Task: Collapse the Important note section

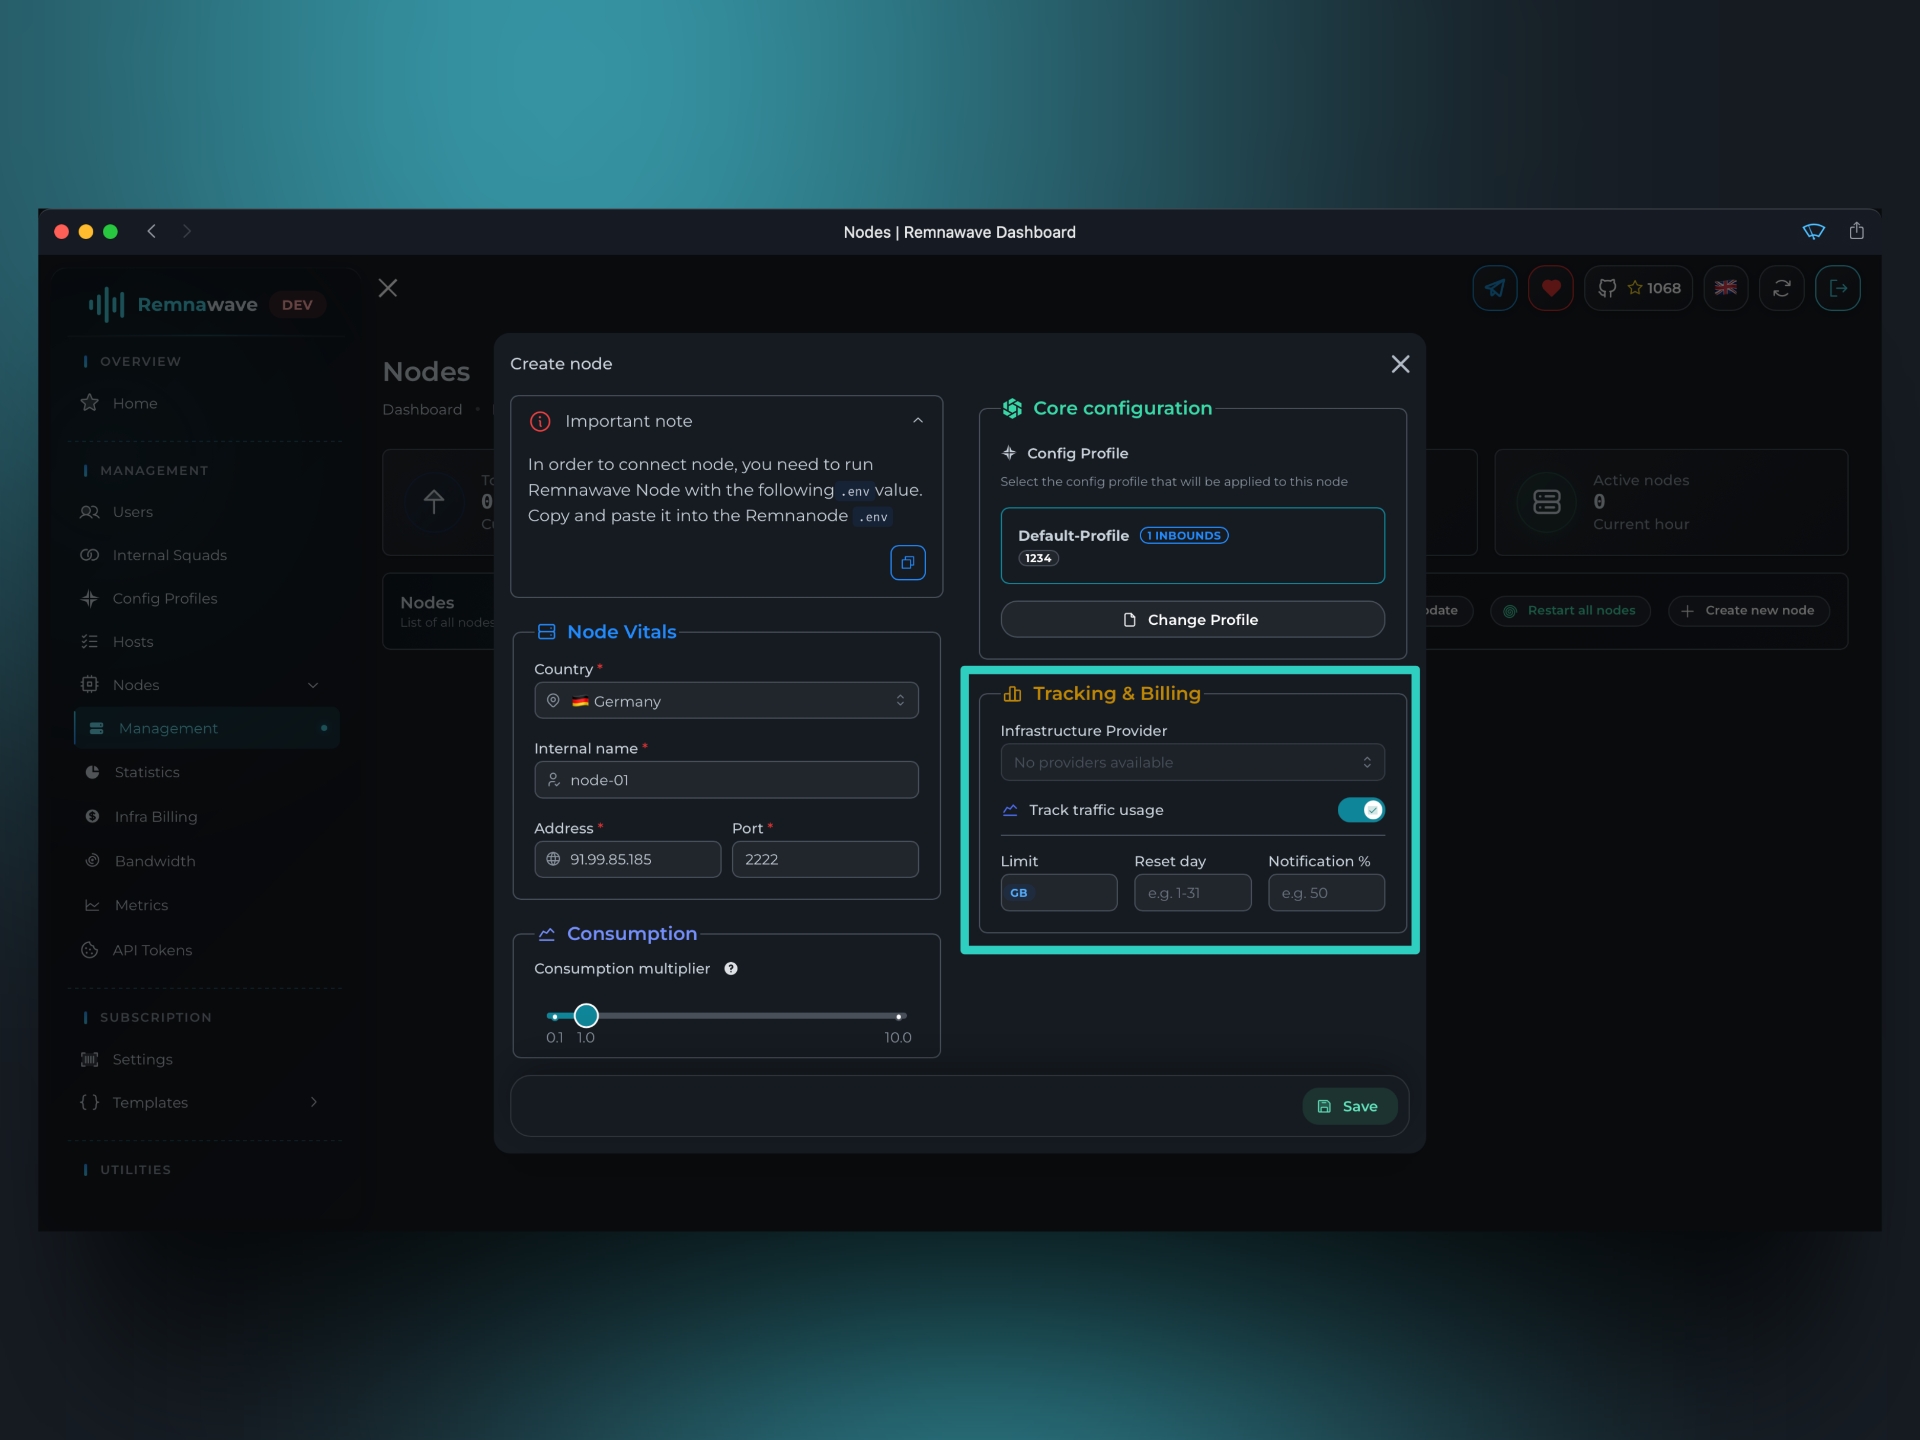Action: 917,421
